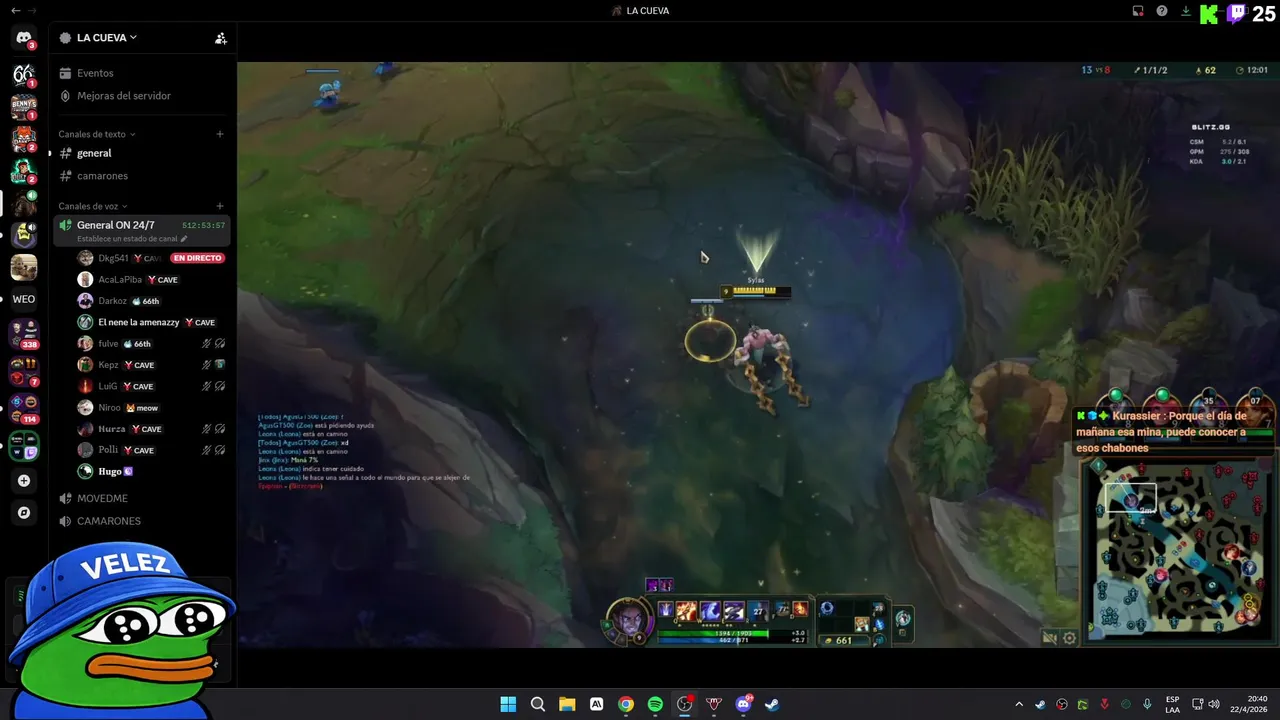Viewport: 1280px width, 720px height.
Task: Open General ON 24/7 voice channel
Action: tap(142, 231)
